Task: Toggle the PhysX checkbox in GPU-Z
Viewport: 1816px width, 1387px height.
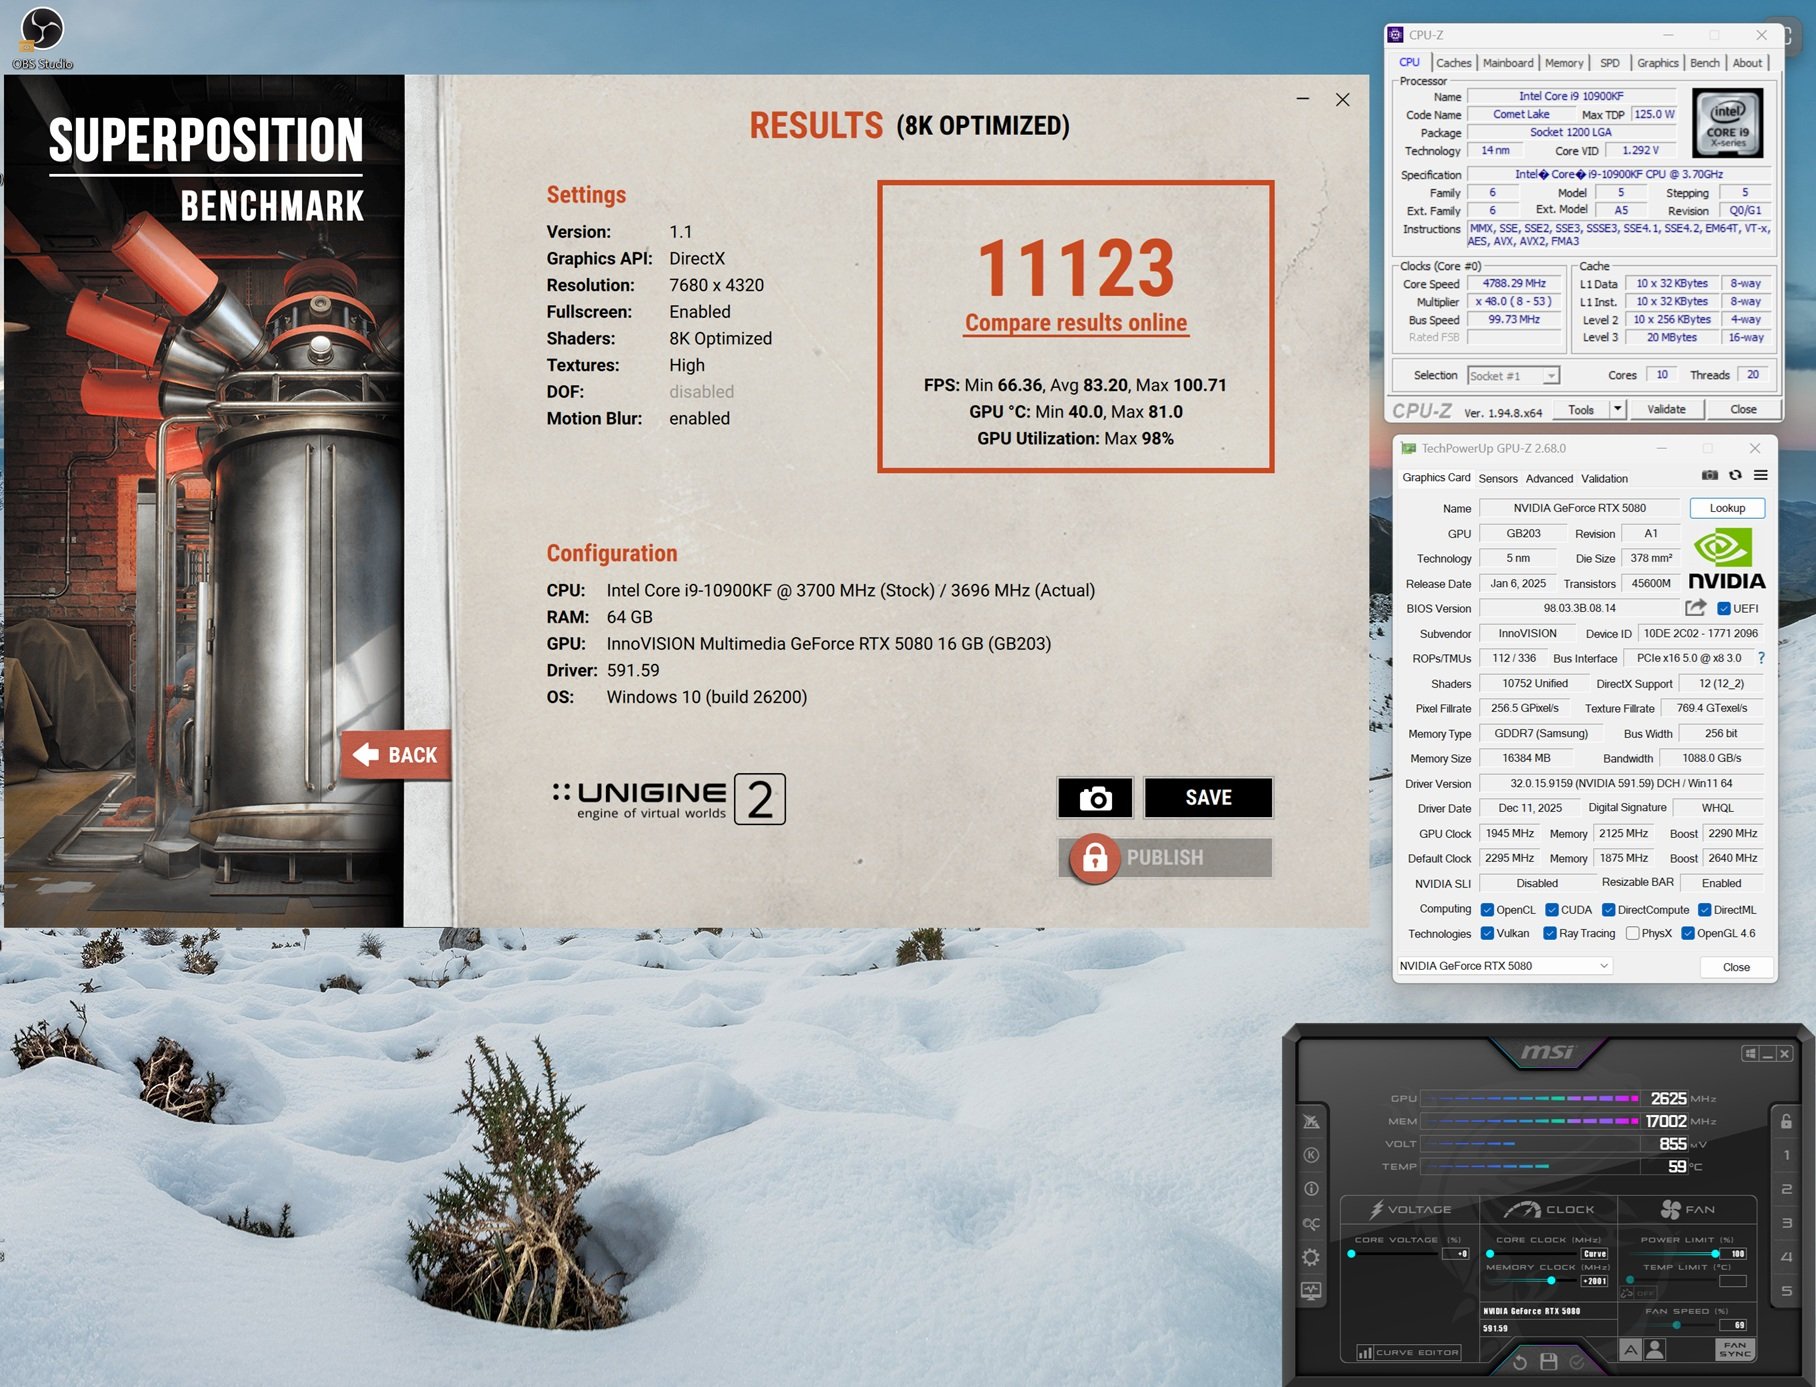Action: [1632, 934]
